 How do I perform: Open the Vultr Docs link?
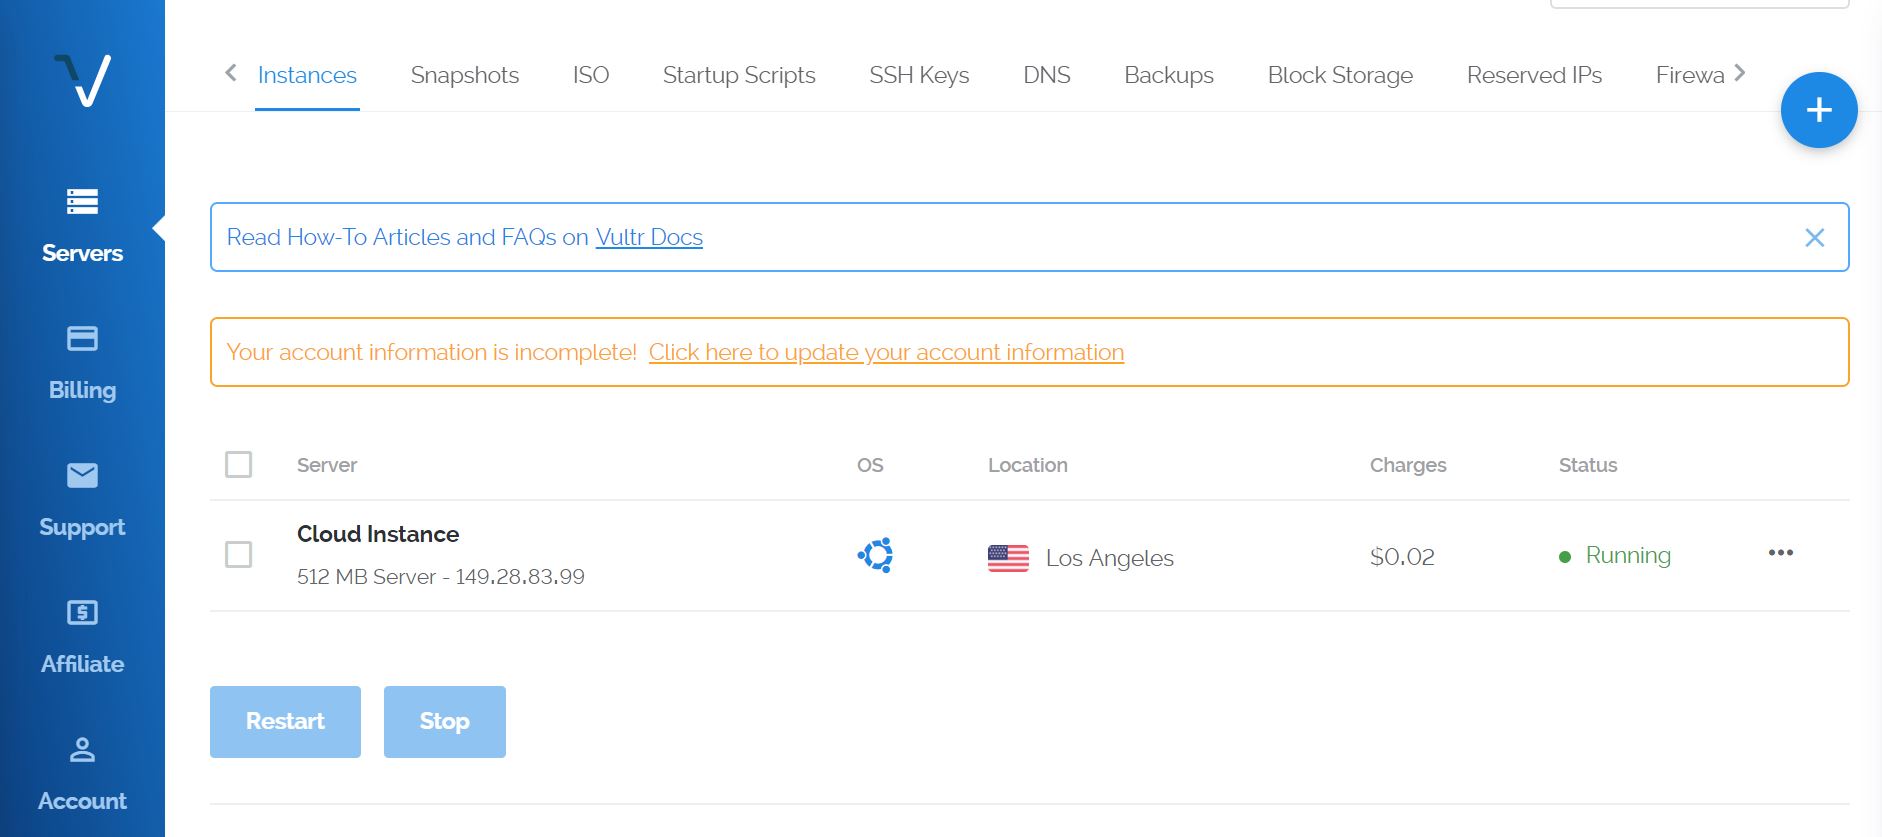click(x=649, y=237)
